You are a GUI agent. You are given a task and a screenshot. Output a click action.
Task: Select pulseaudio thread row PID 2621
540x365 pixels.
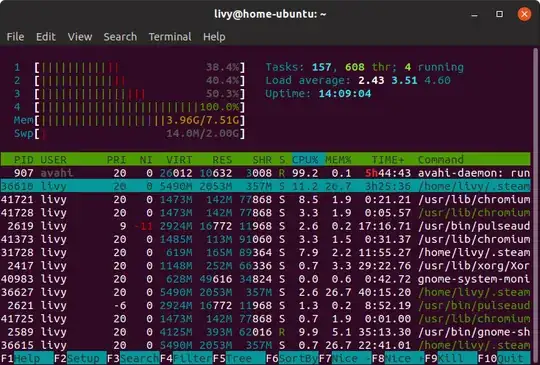[x=265, y=305]
